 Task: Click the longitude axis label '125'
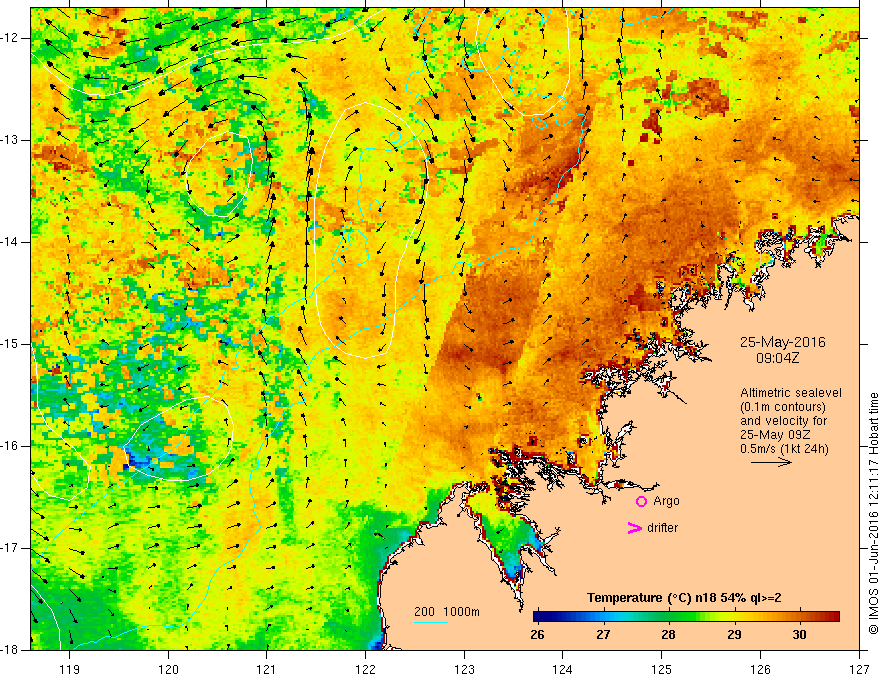pyautogui.click(x=662, y=669)
